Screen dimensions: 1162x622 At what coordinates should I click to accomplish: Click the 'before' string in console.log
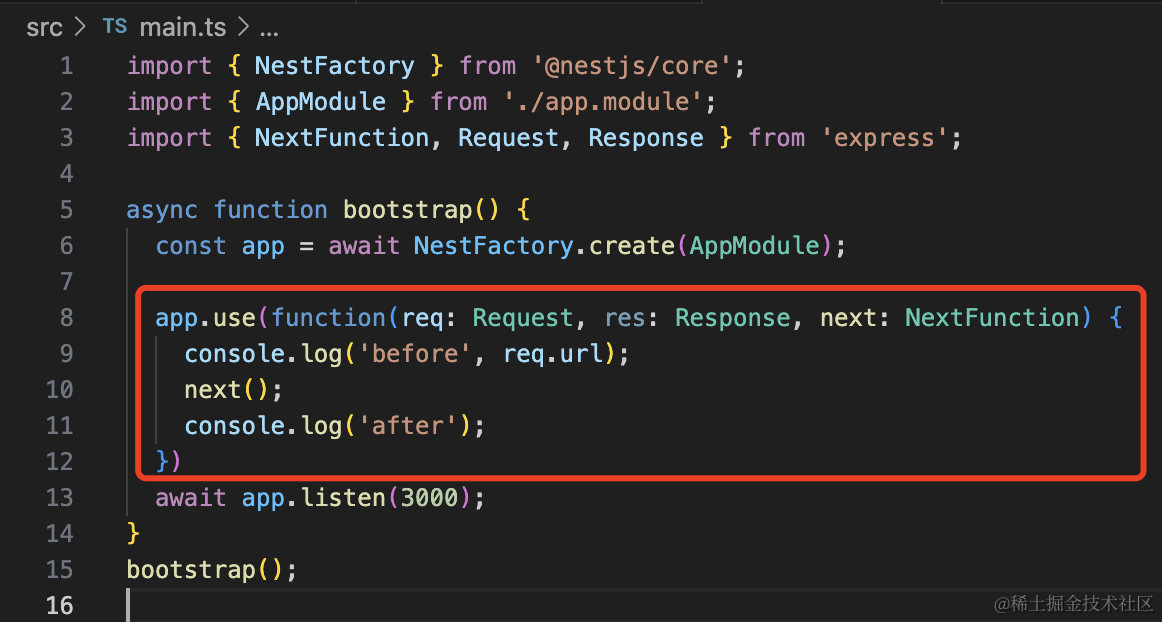tap(421, 354)
